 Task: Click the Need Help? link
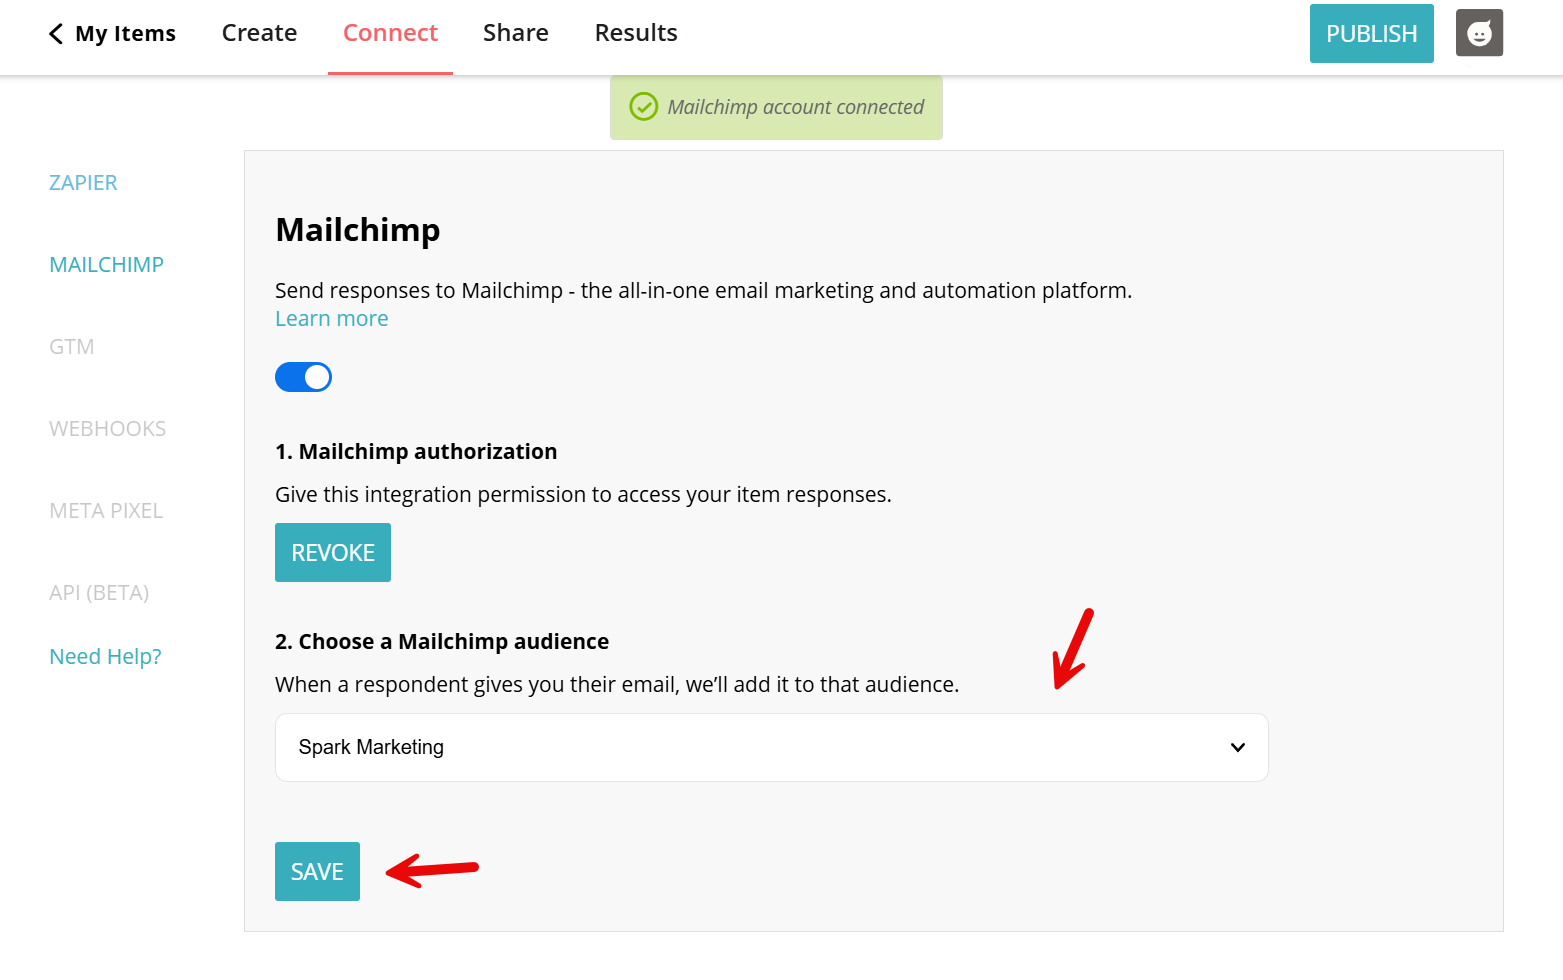(105, 656)
